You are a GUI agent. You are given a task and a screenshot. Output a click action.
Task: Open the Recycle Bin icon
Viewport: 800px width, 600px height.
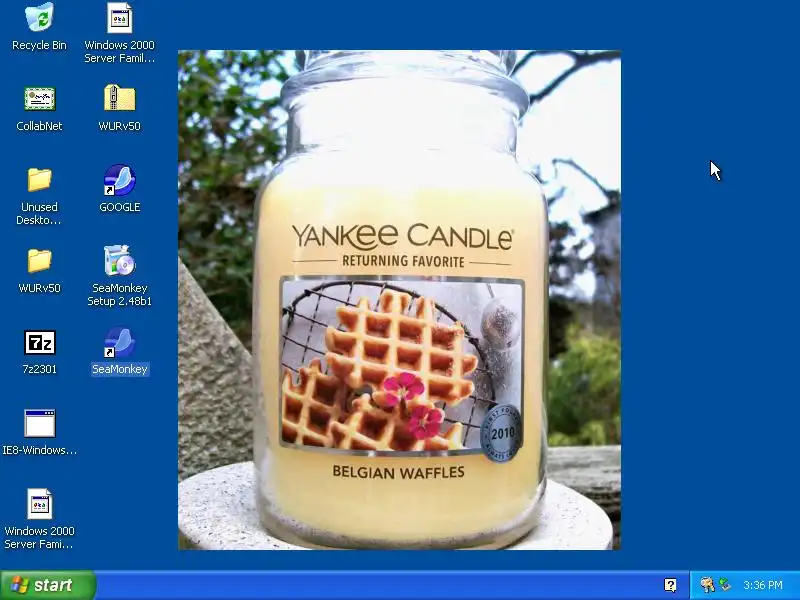39,17
